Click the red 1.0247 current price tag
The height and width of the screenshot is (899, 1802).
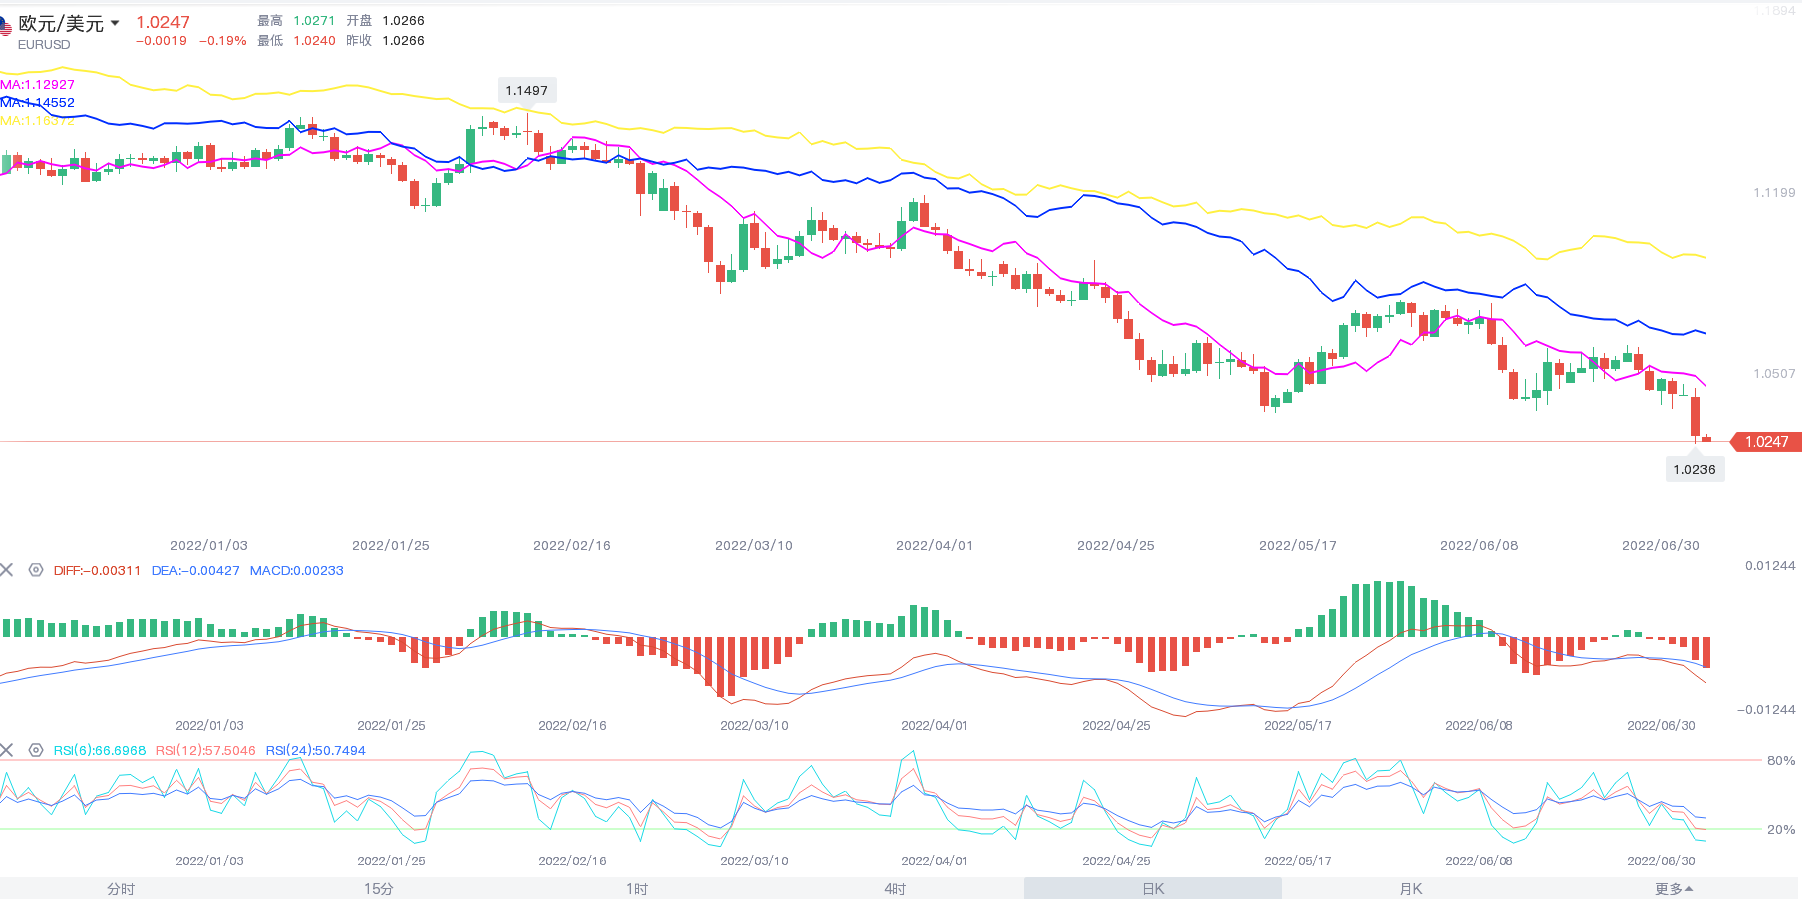click(x=1765, y=442)
